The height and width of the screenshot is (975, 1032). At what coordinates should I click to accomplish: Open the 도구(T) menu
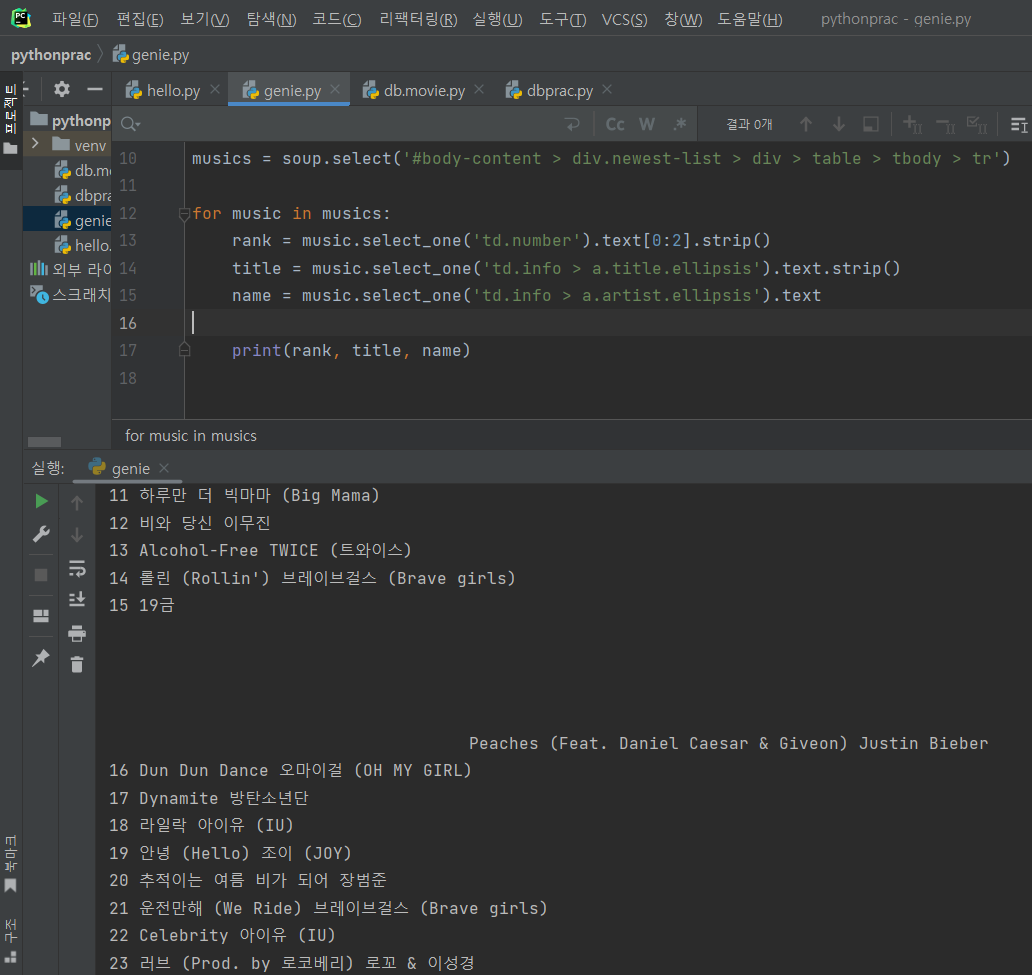tap(563, 19)
